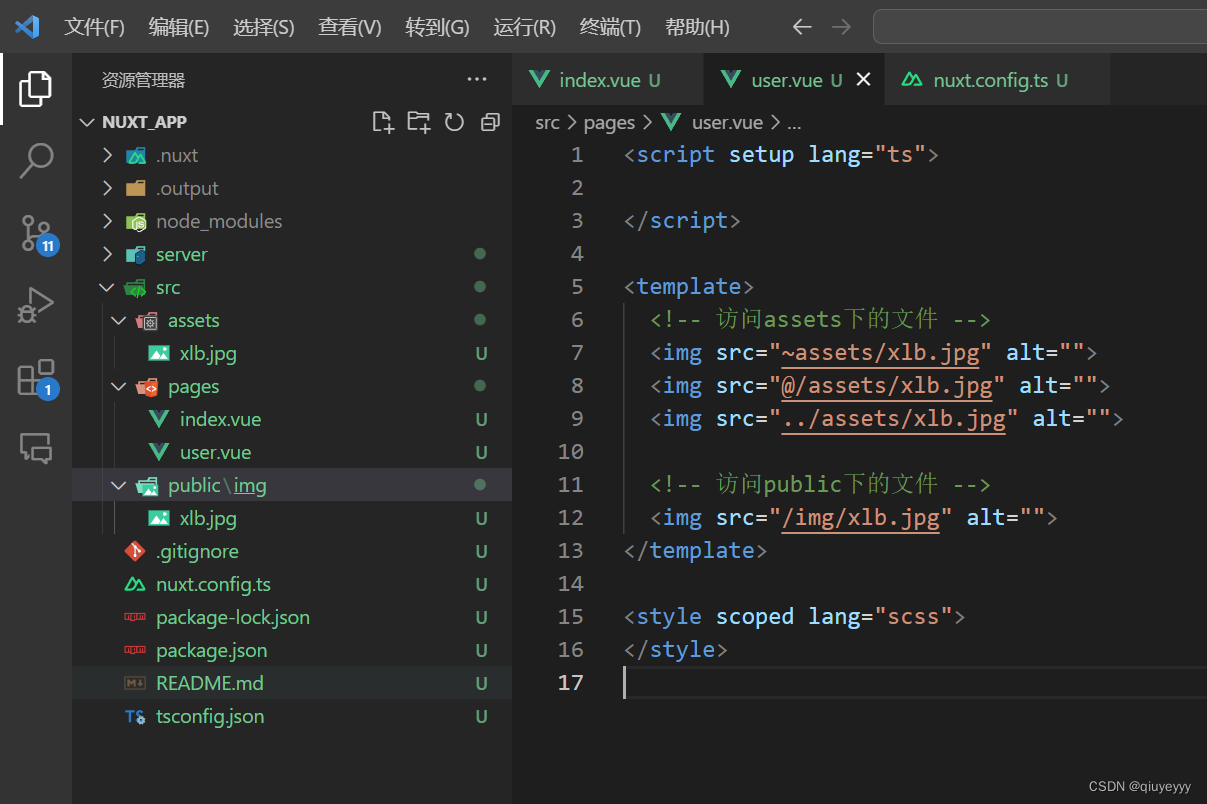Click the command center search box
1207x804 pixels.
click(x=1040, y=27)
